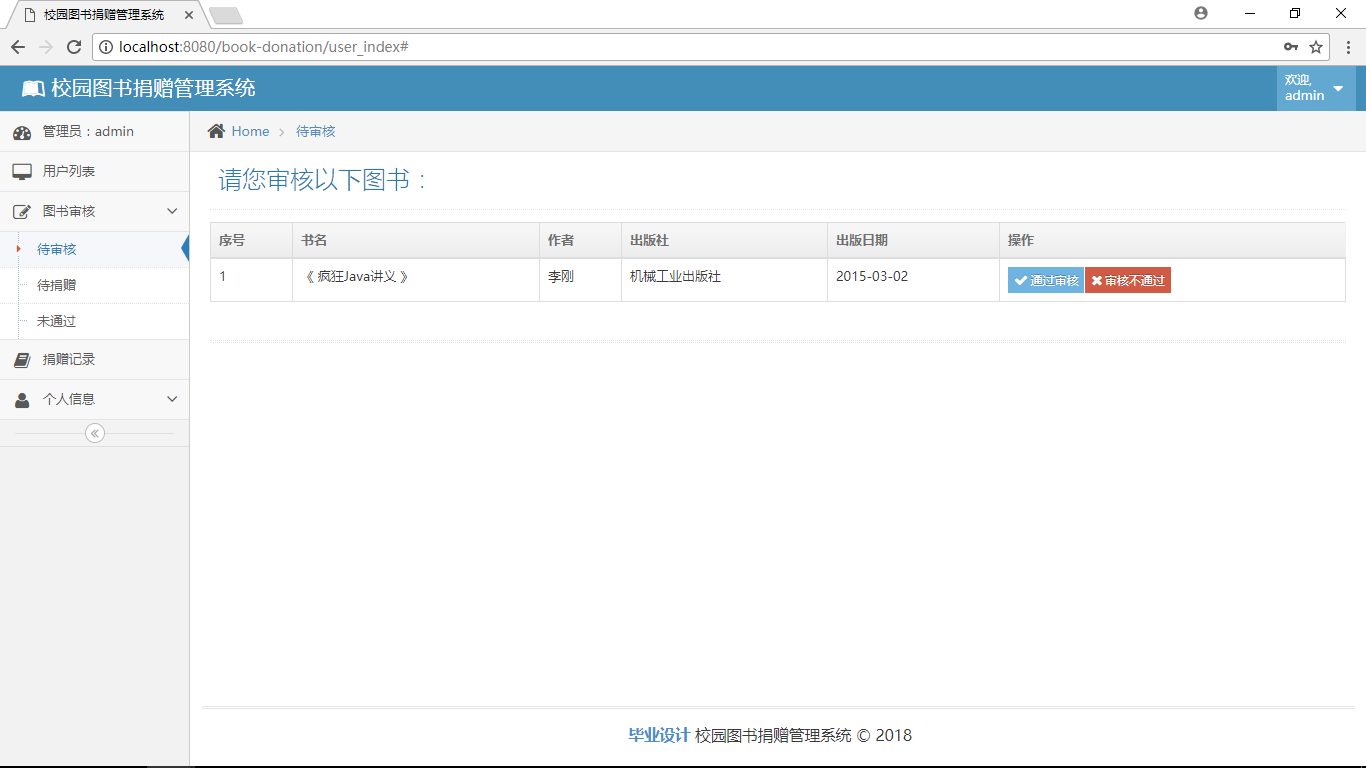
Task: Click book title 《 疯狂Java讲义 》
Action: [356, 277]
